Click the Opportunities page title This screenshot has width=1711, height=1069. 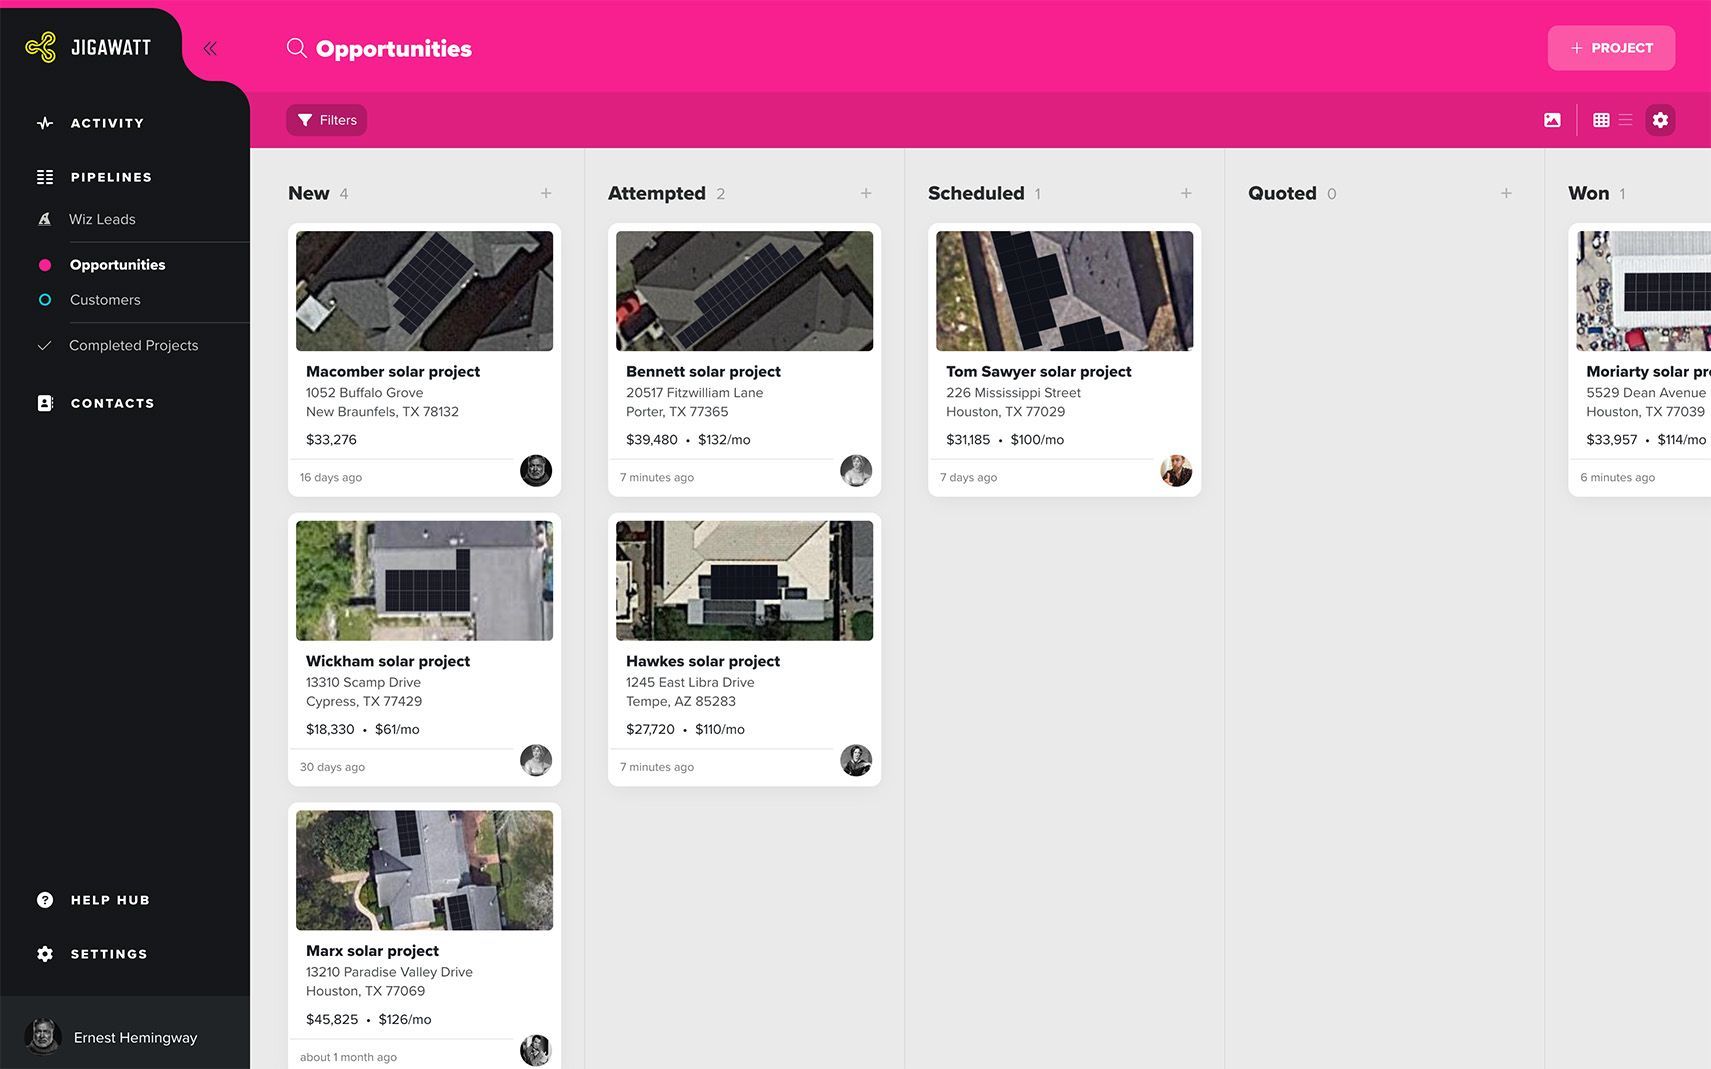(394, 48)
